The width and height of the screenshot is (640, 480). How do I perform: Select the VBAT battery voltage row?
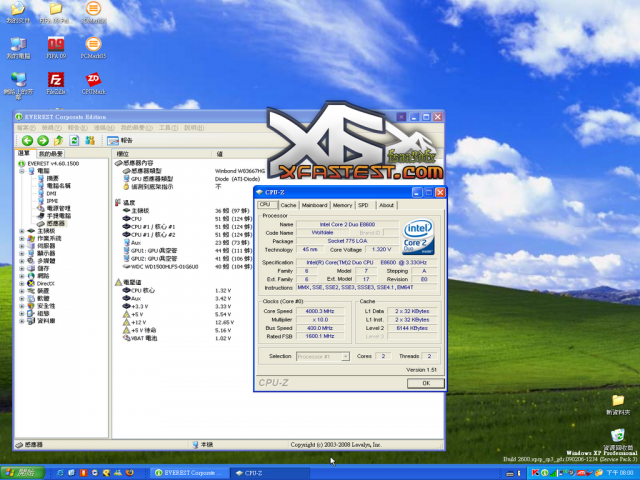178,338
